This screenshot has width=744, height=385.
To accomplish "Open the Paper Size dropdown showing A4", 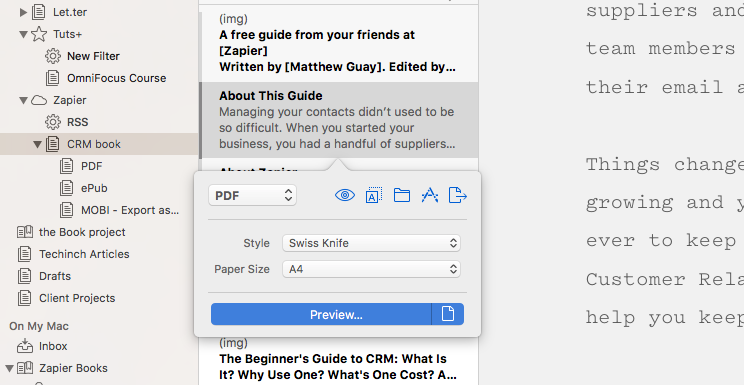I will tap(371, 269).
